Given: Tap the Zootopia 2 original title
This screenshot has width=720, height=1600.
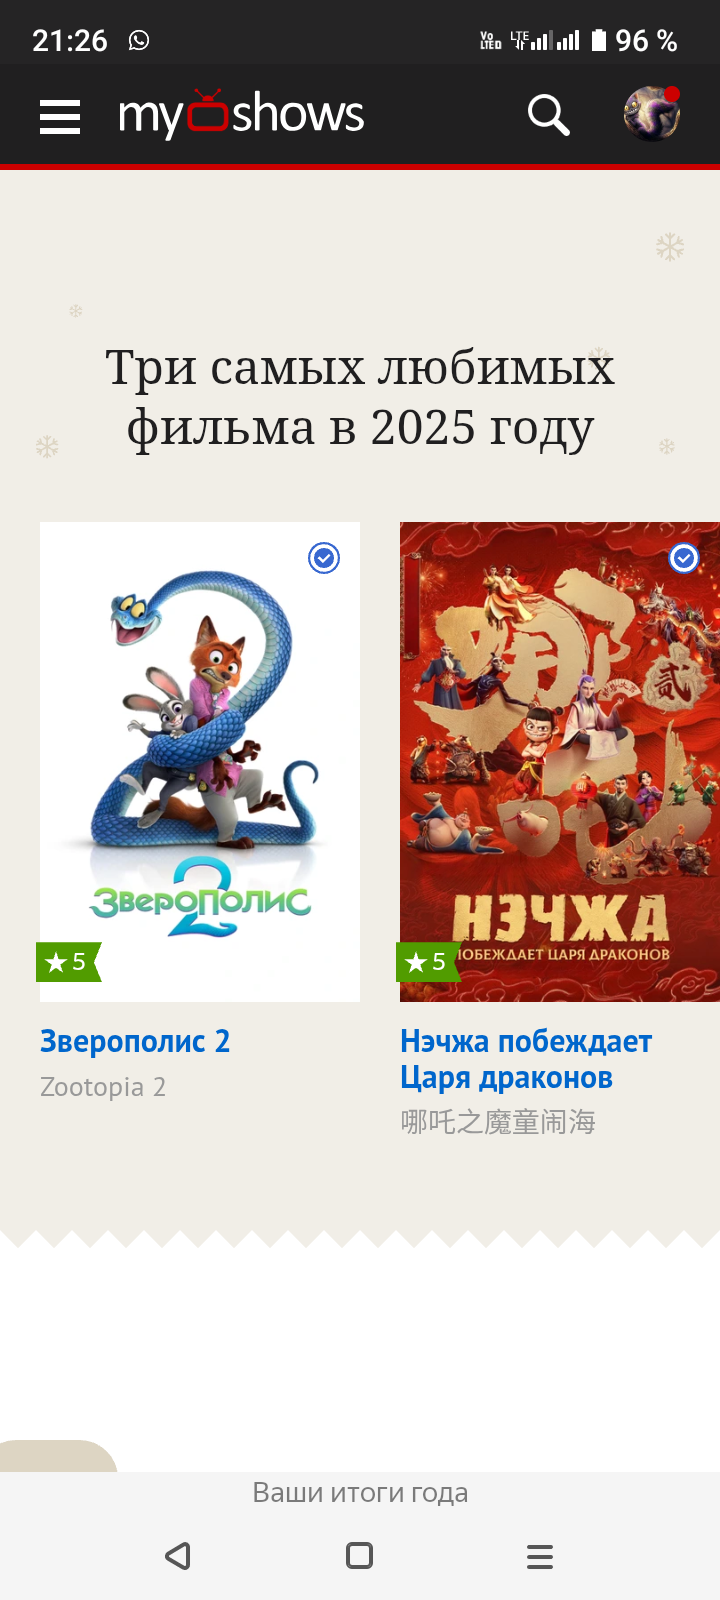Looking at the screenshot, I should [103, 1087].
